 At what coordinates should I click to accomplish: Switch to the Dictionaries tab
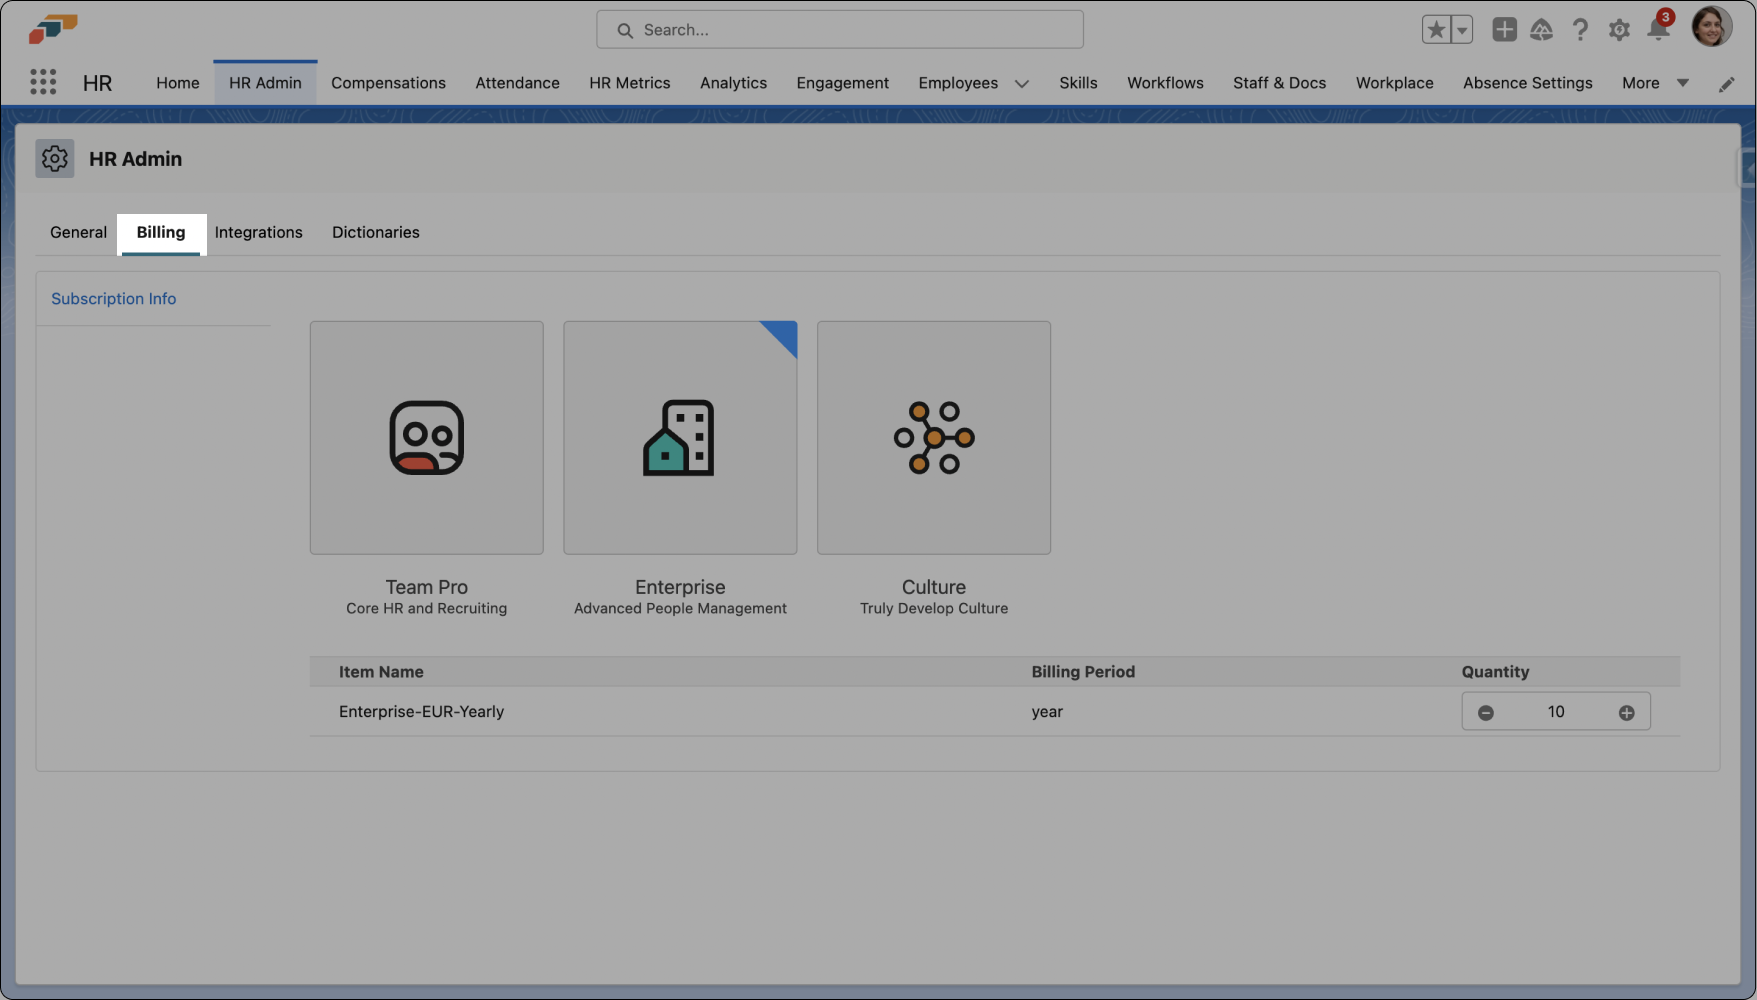click(x=375, y=232)
